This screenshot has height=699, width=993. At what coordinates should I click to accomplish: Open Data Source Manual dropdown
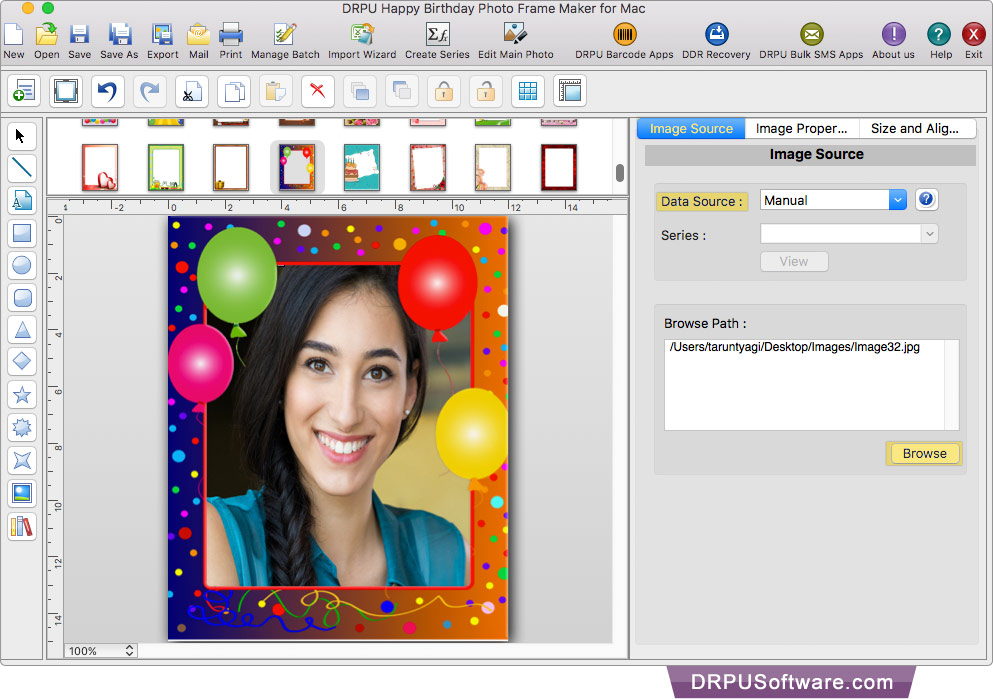click(833, 200)
